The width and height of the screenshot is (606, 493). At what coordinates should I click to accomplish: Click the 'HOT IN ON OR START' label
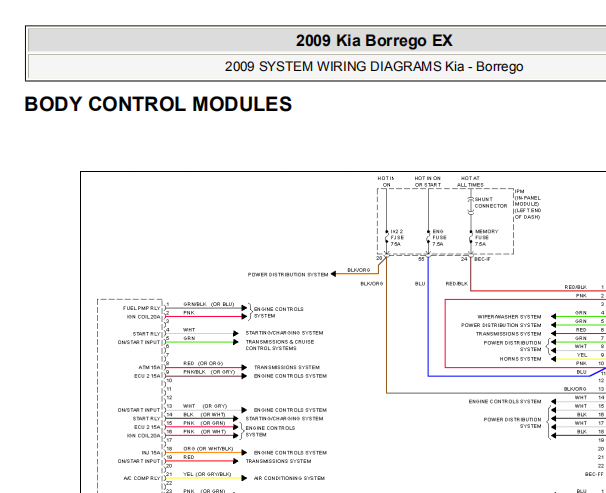click(x=427, y=182)
